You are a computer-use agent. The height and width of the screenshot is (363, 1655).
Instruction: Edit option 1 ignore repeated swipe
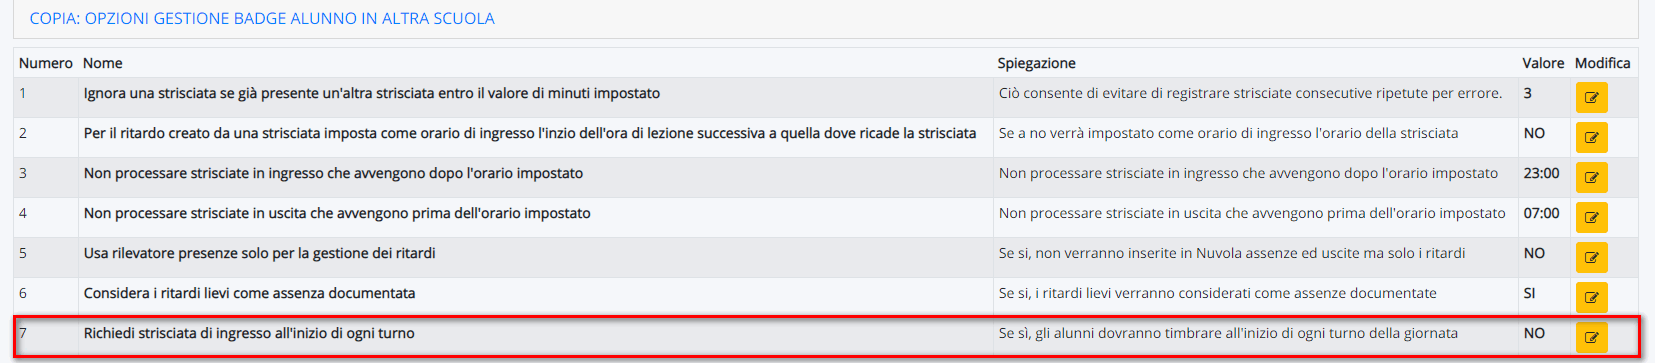[x=1591, y=97]
